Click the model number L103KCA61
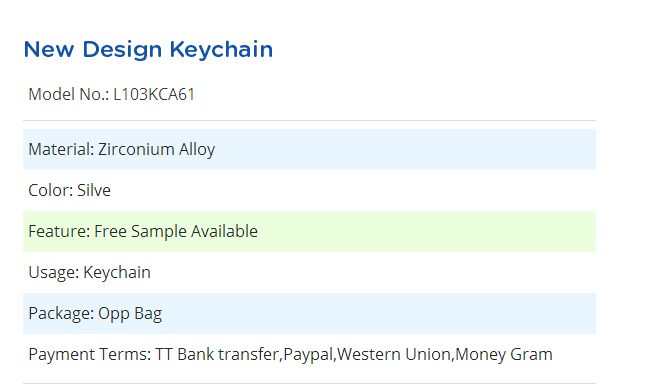The height and width of the screenshot is (390, 654). tap(154, 94)
